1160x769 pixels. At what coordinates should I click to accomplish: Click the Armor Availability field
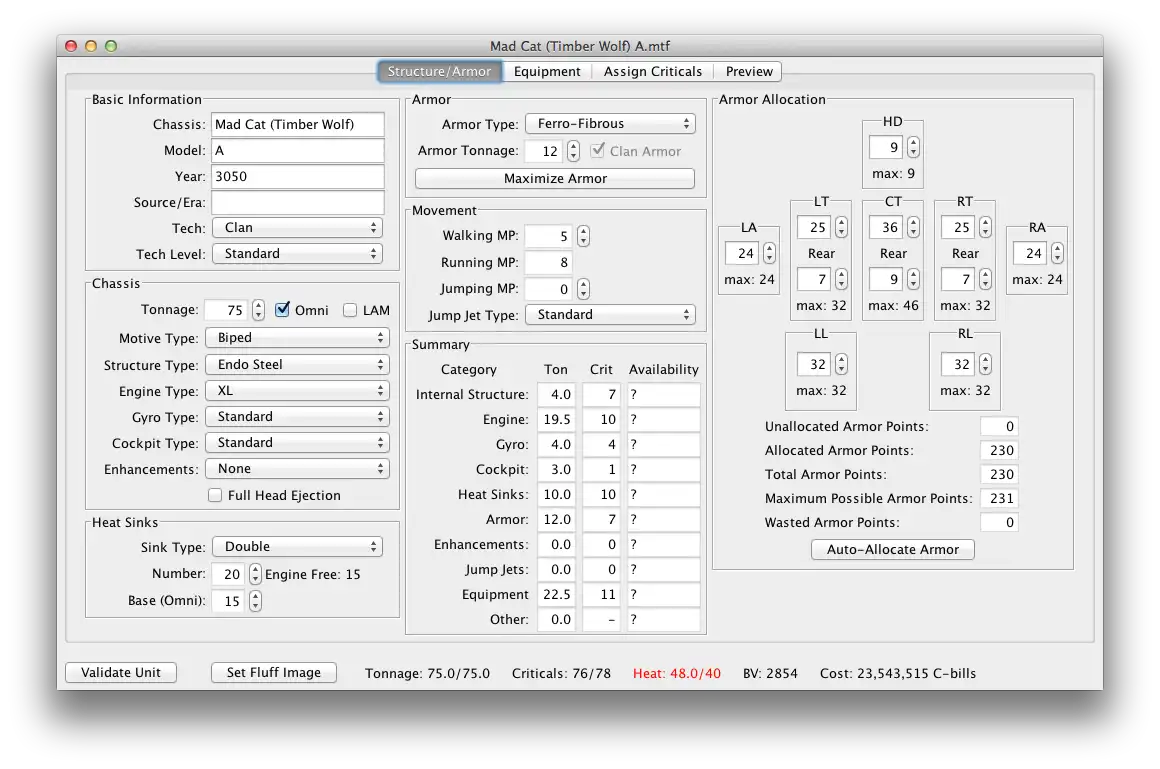pos(664,520)
